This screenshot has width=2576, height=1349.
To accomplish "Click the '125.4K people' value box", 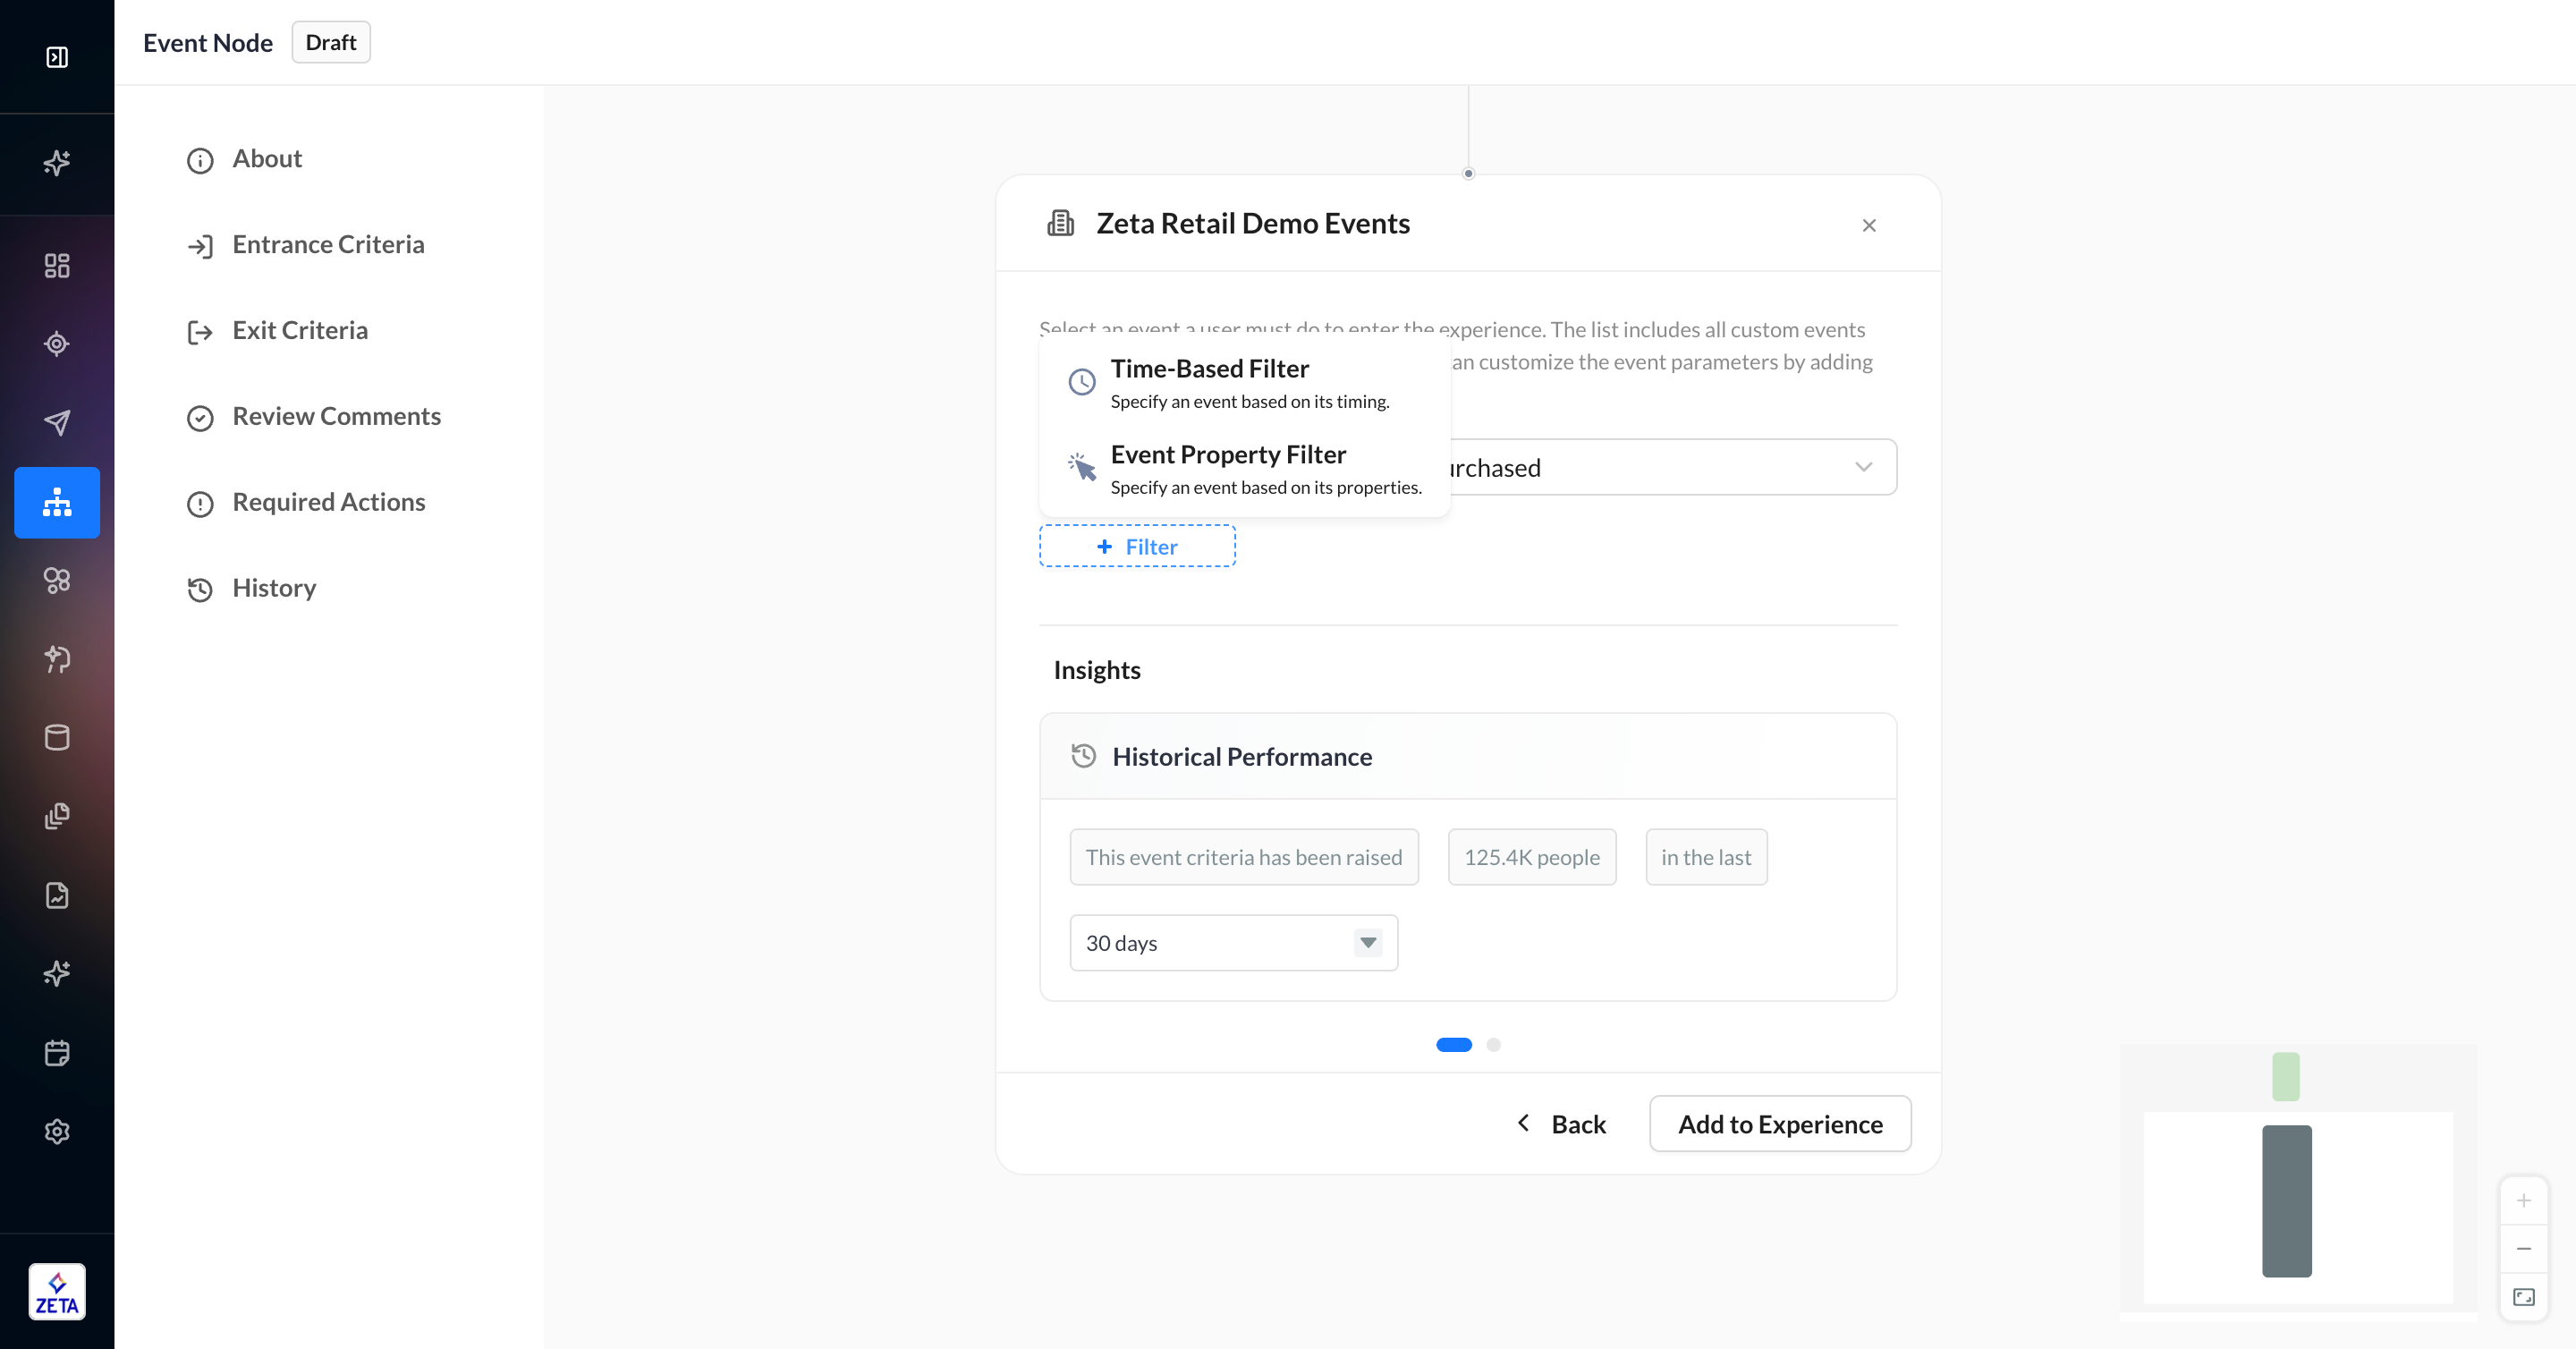I will coord(1532,857).
